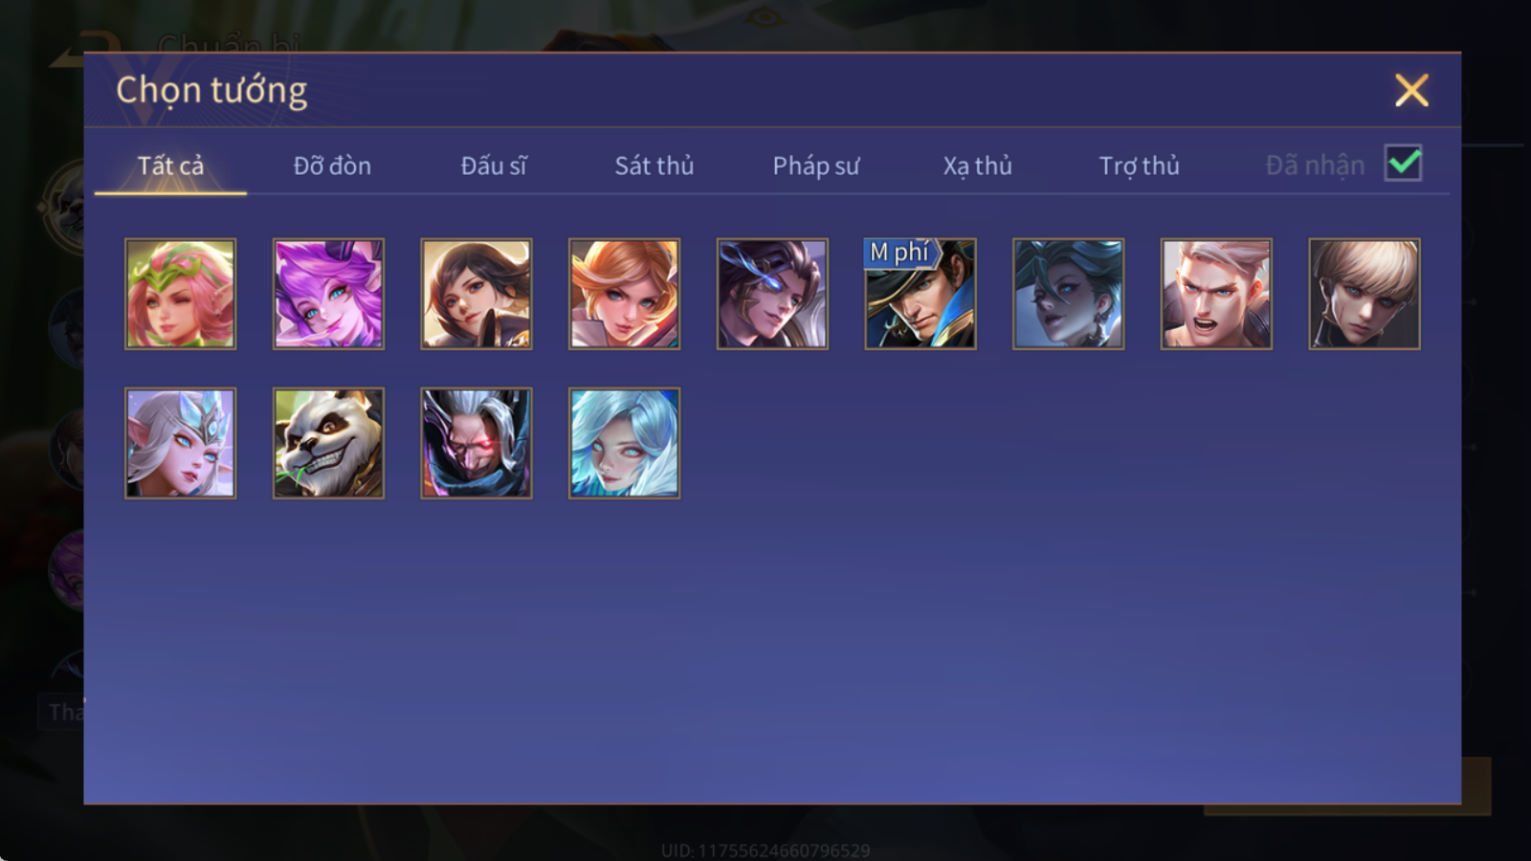
Task: Show the Xạ thủ hero list
Action: coord(977,166)
